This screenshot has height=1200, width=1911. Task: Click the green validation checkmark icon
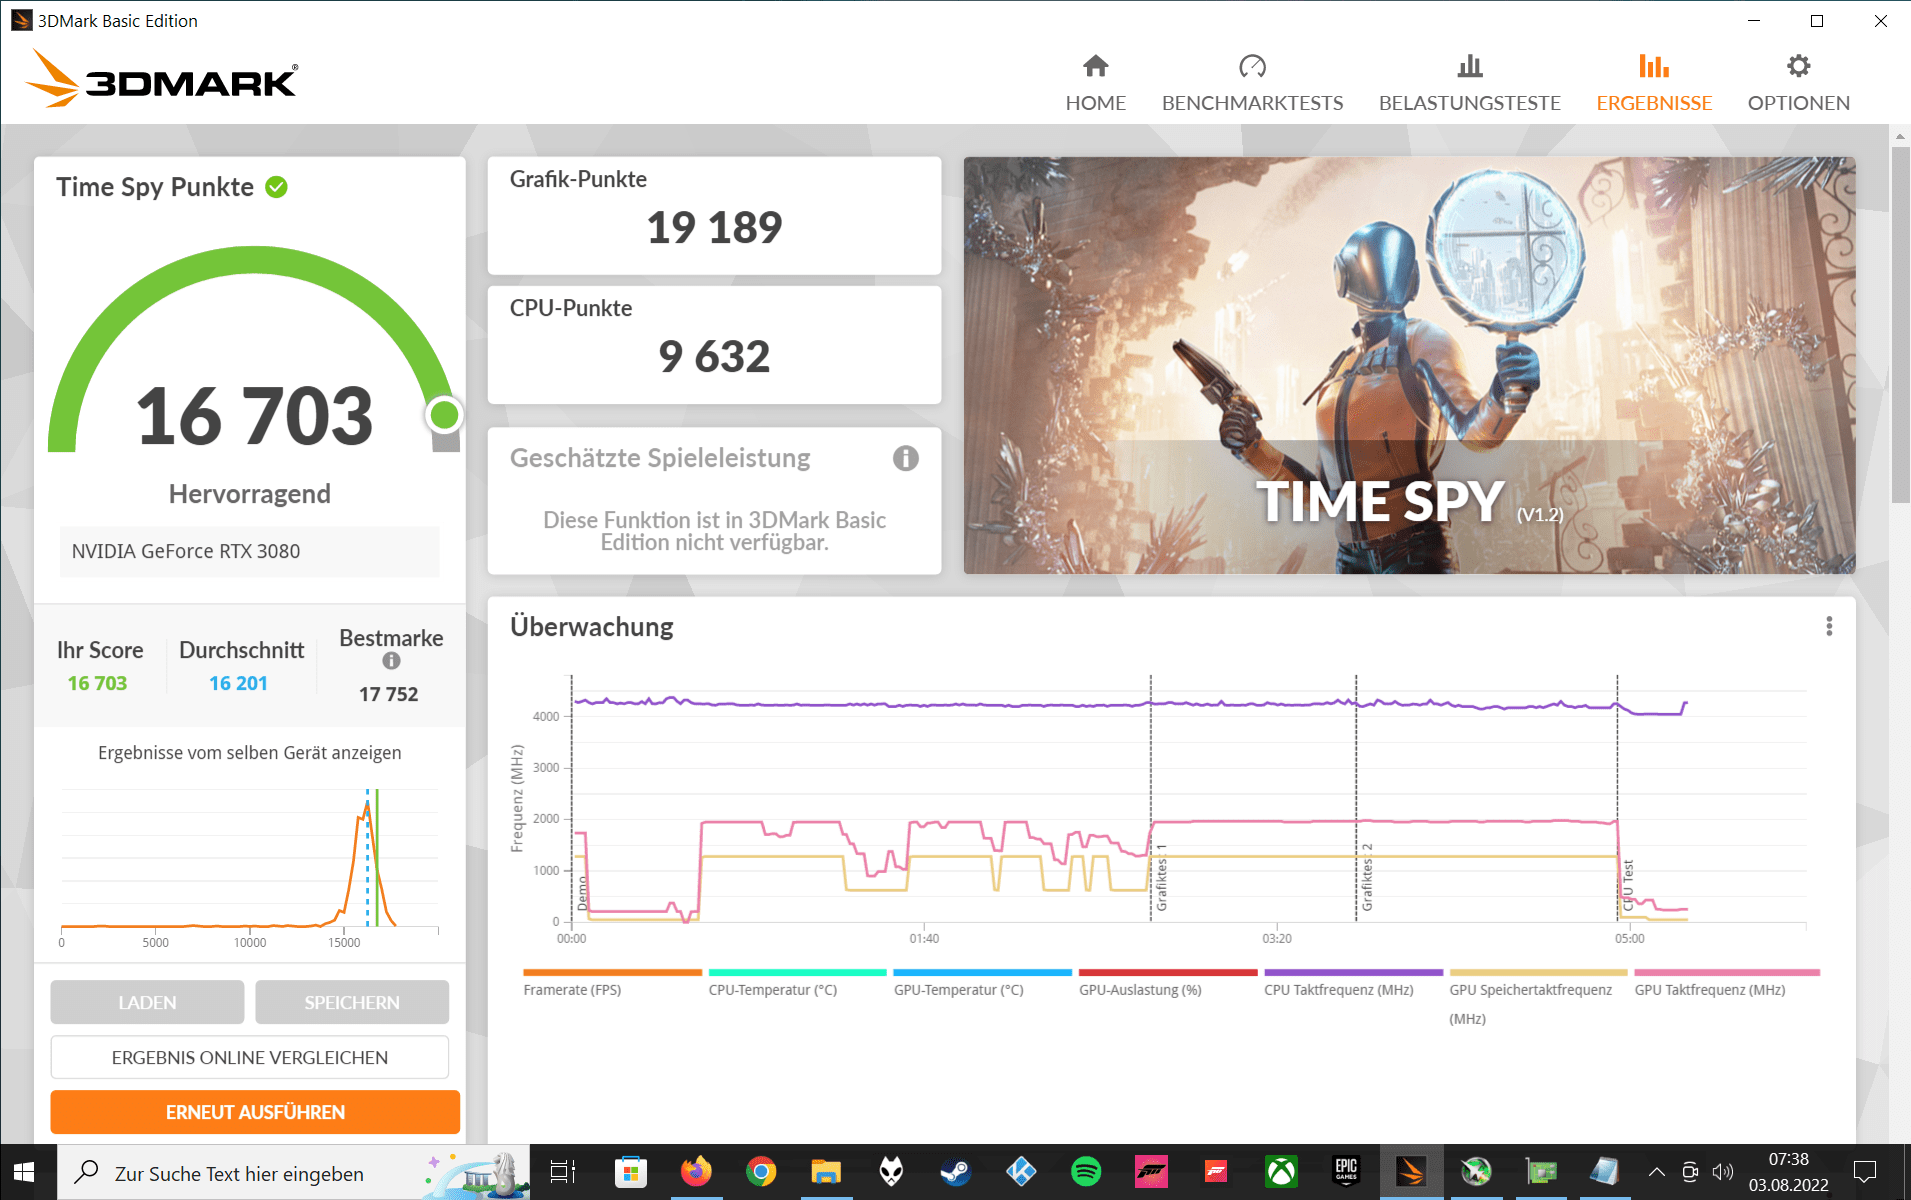click(x=277, y=187)
